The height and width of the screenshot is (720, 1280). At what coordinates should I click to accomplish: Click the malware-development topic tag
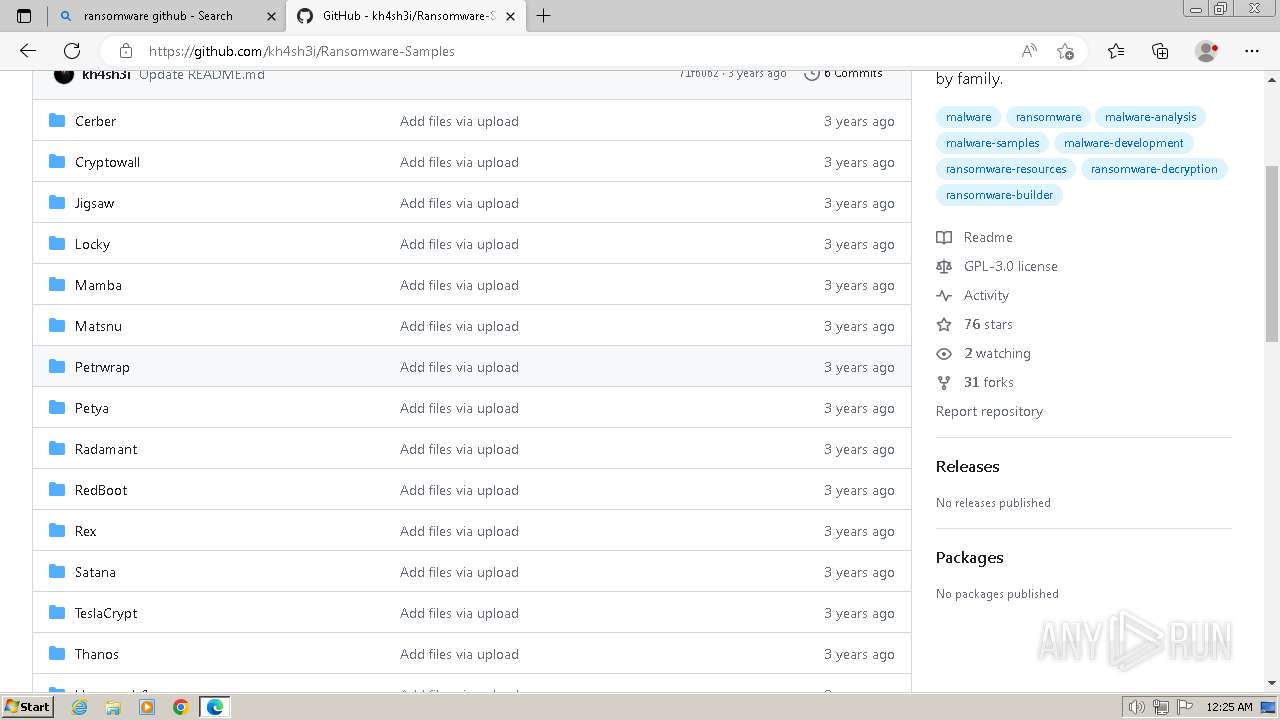point(1123,143)
